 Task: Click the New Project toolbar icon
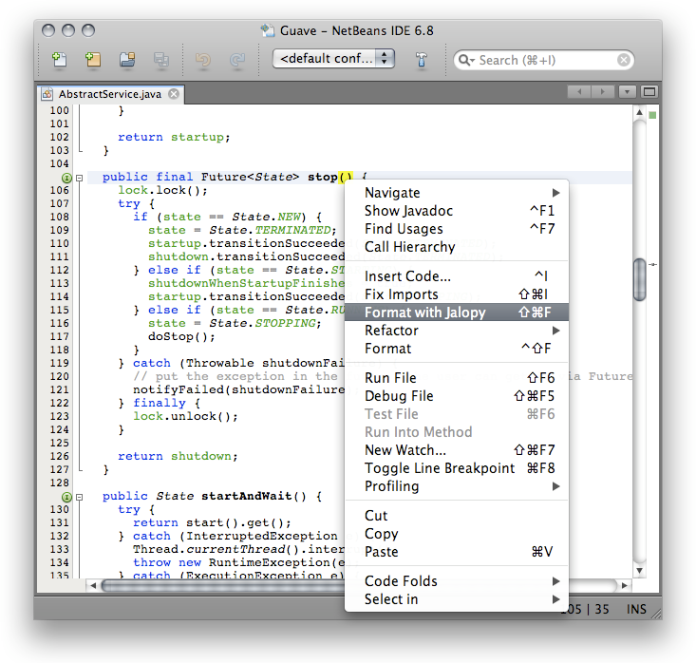(x=93, y=59)
